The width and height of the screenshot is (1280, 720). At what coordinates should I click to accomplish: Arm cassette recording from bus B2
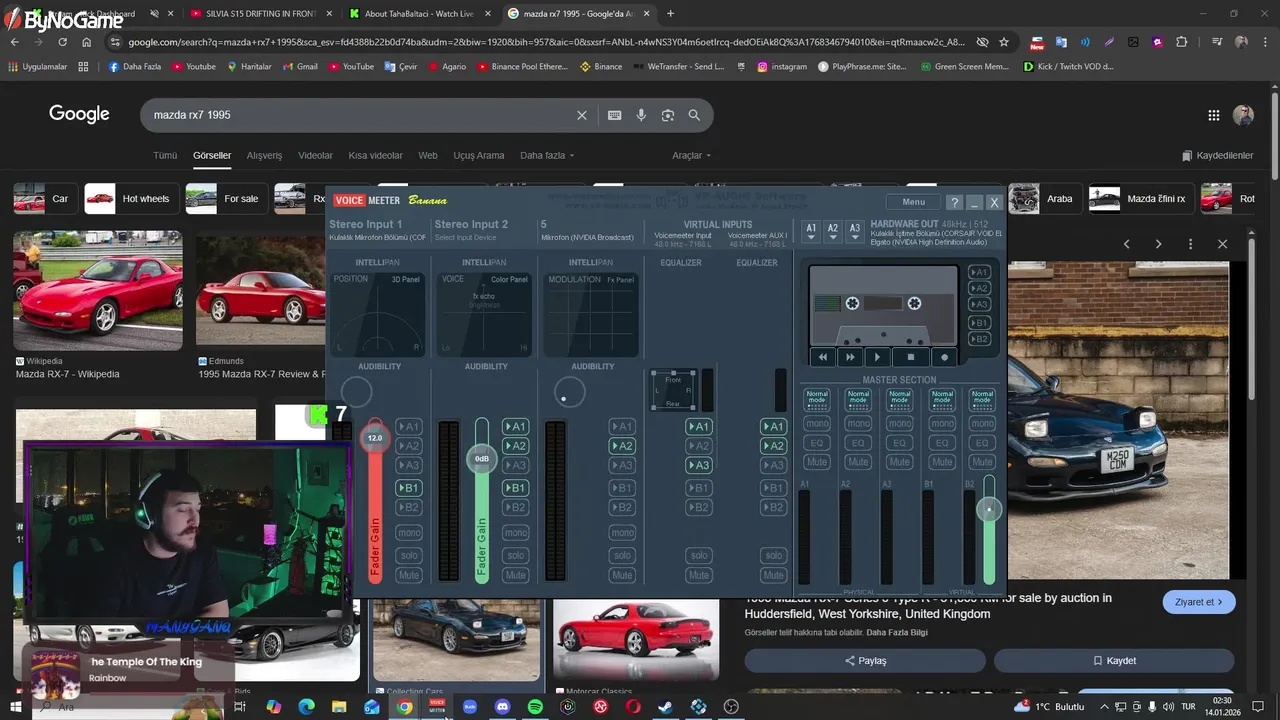[x=979, y=340]
